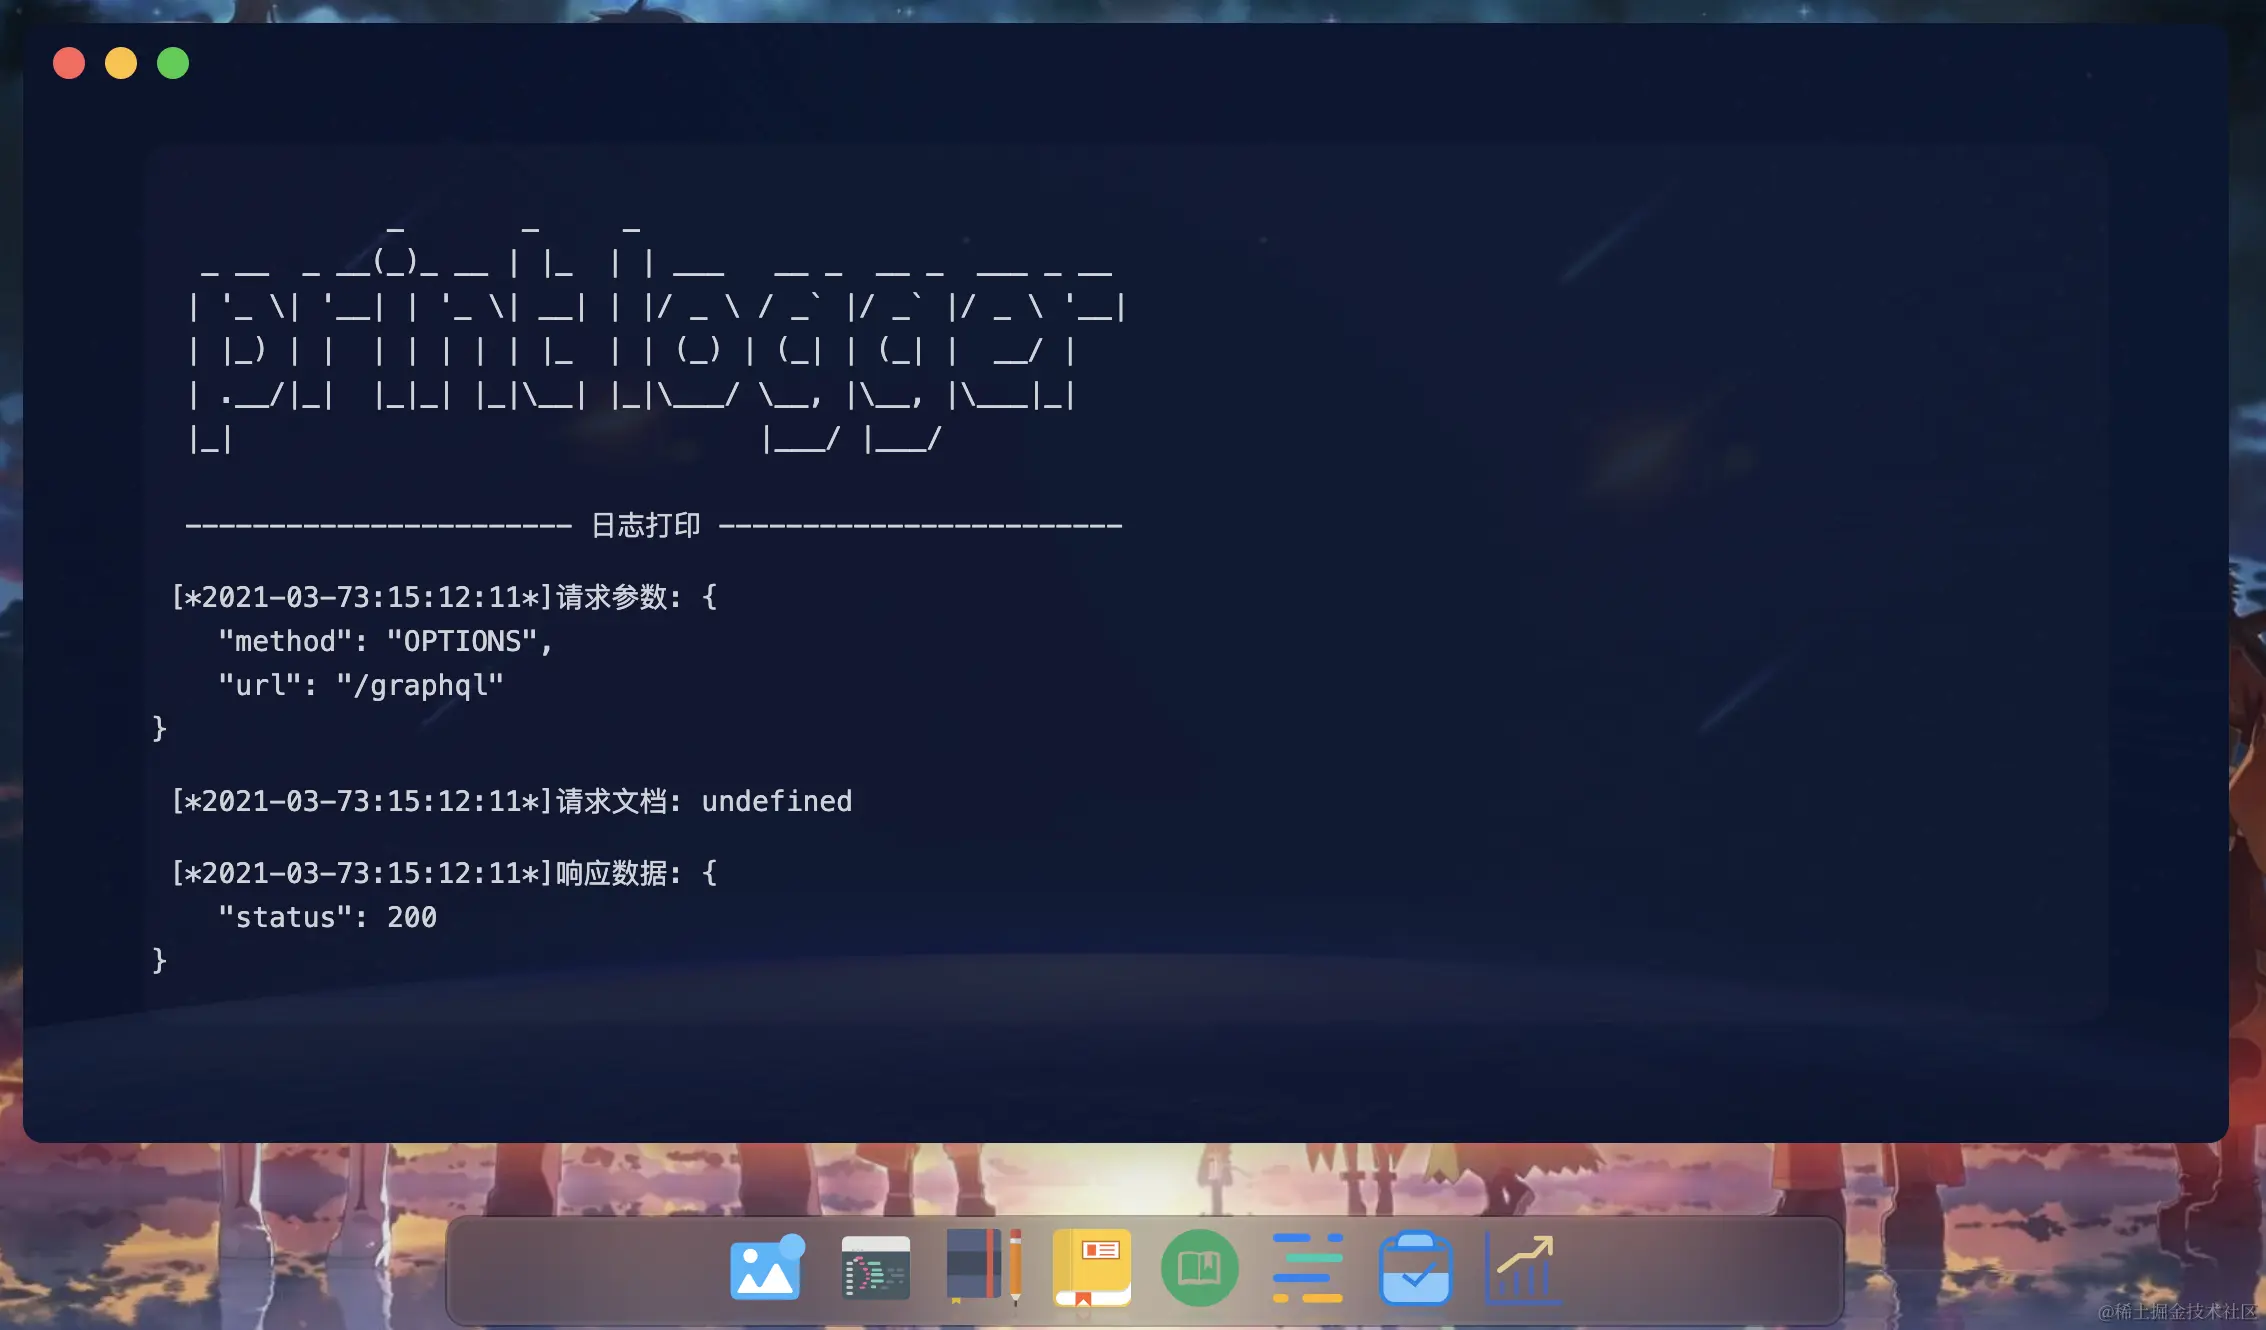The image size is (2266, 1330).
Task: Click the status 200 value
Action: pyautogui.click(x=411, y=917)
